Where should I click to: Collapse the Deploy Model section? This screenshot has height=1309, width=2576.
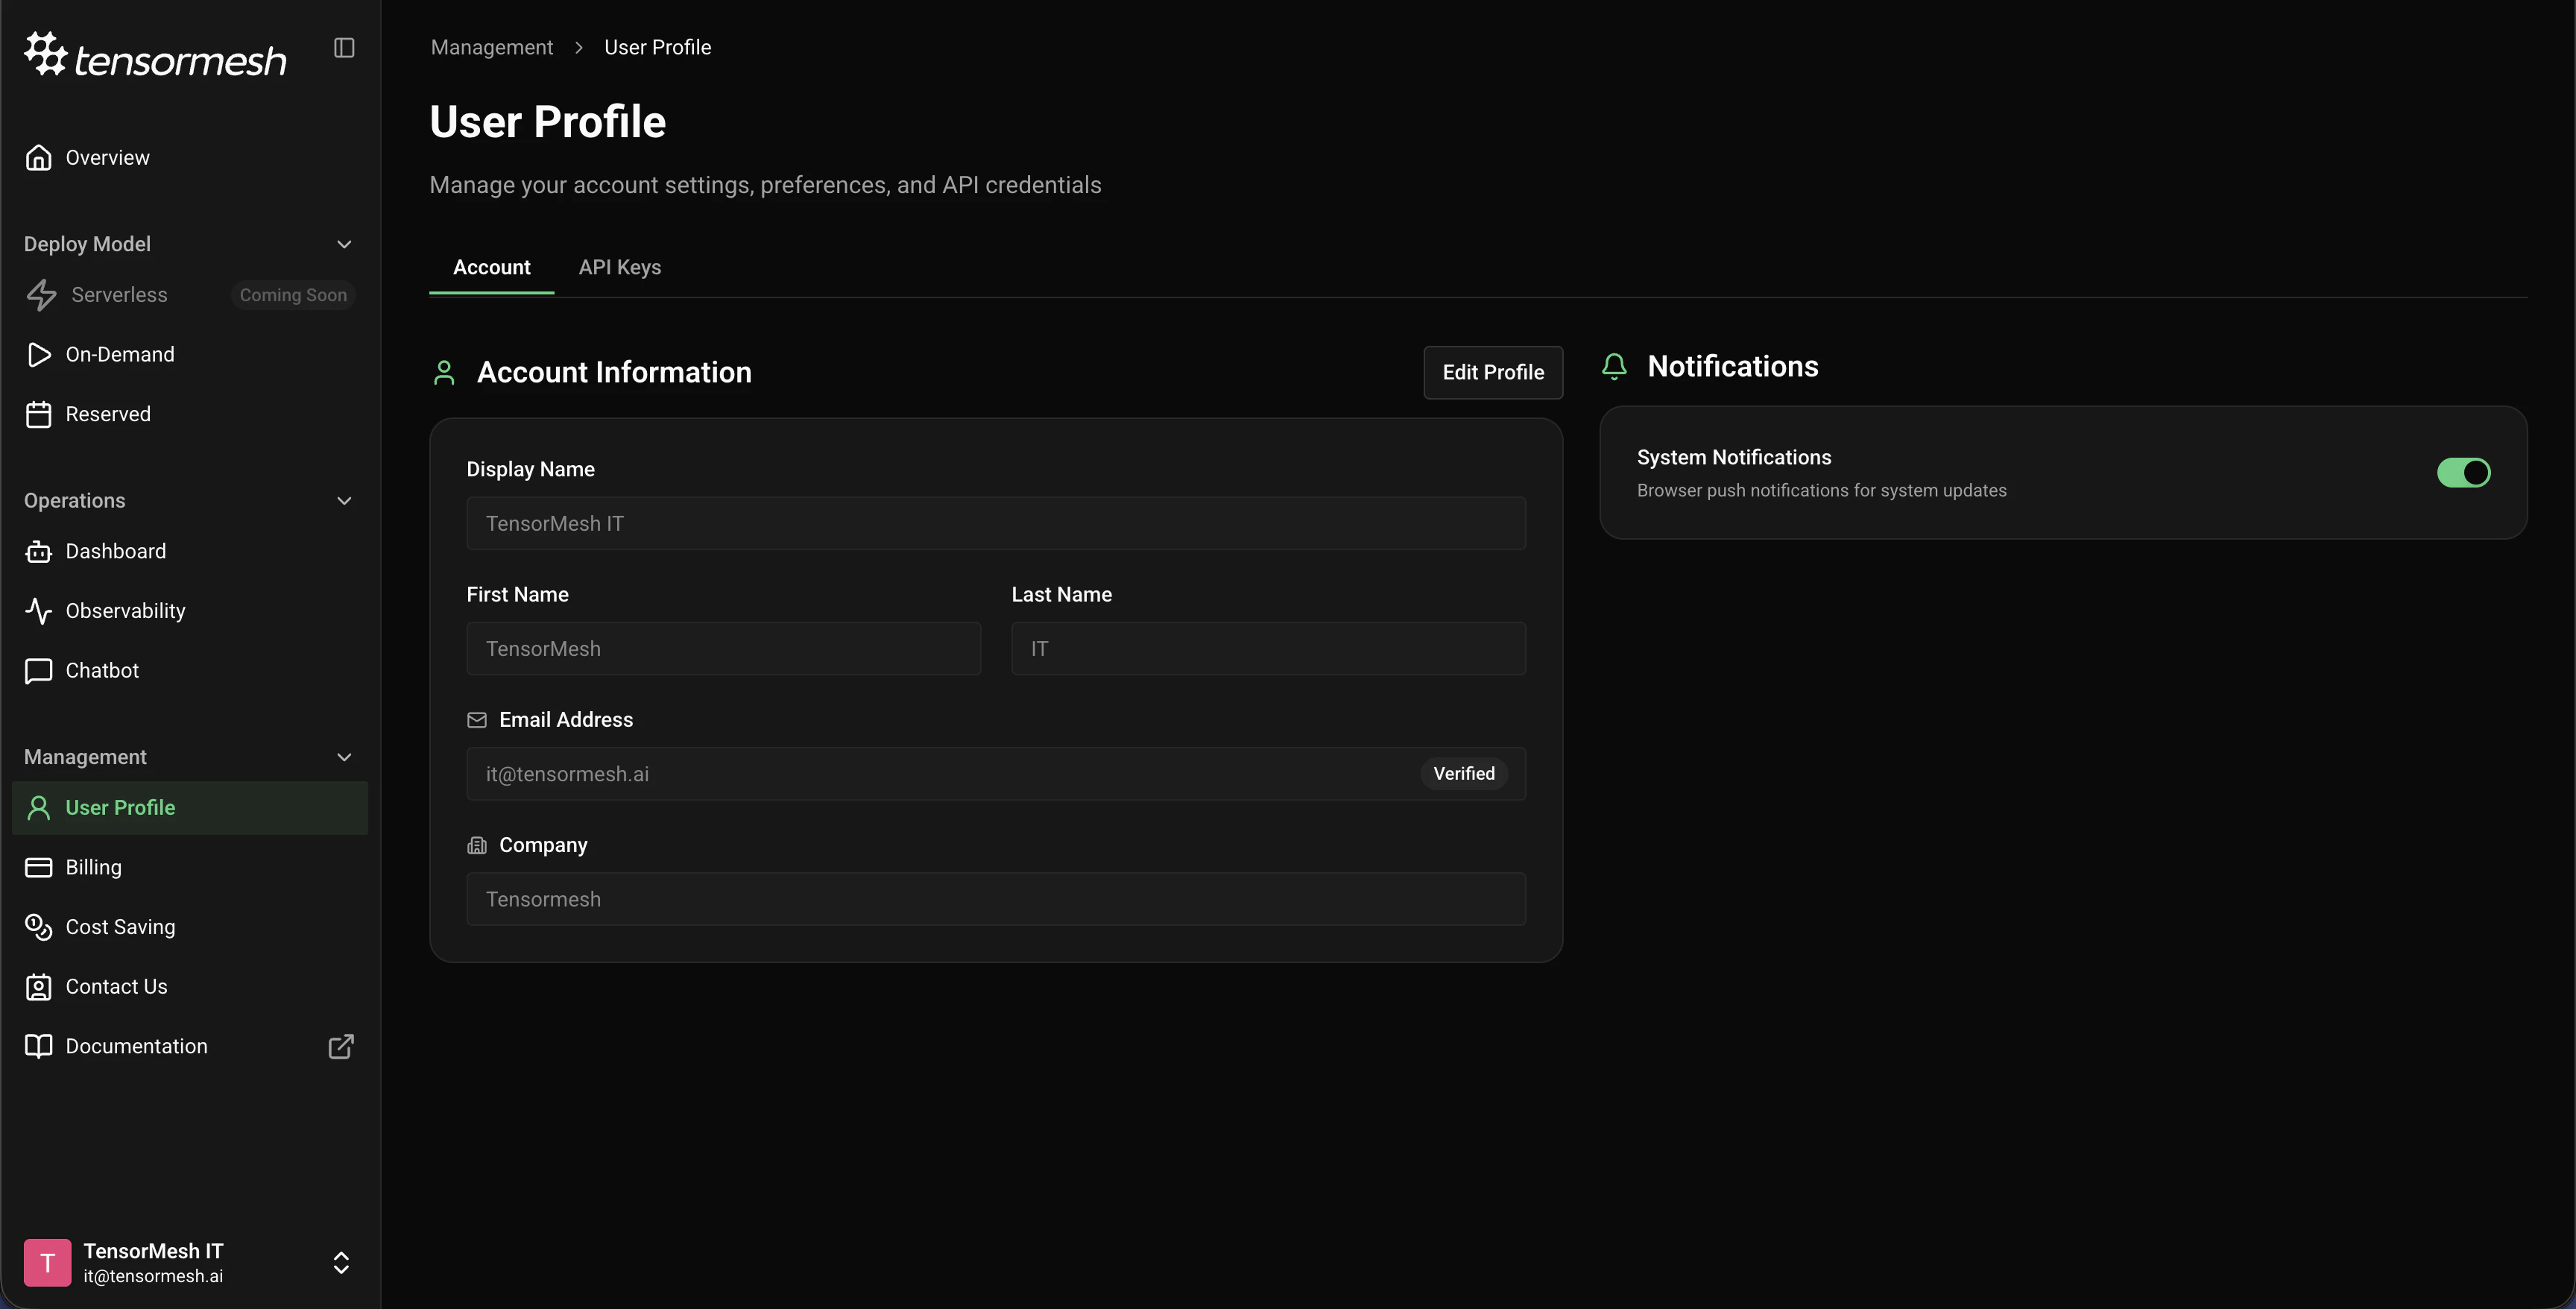tap(344, 244)
